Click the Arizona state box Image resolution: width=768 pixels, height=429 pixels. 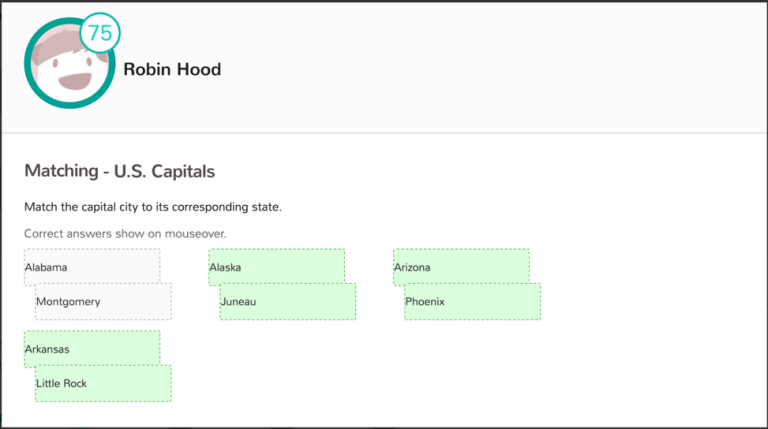461,267
